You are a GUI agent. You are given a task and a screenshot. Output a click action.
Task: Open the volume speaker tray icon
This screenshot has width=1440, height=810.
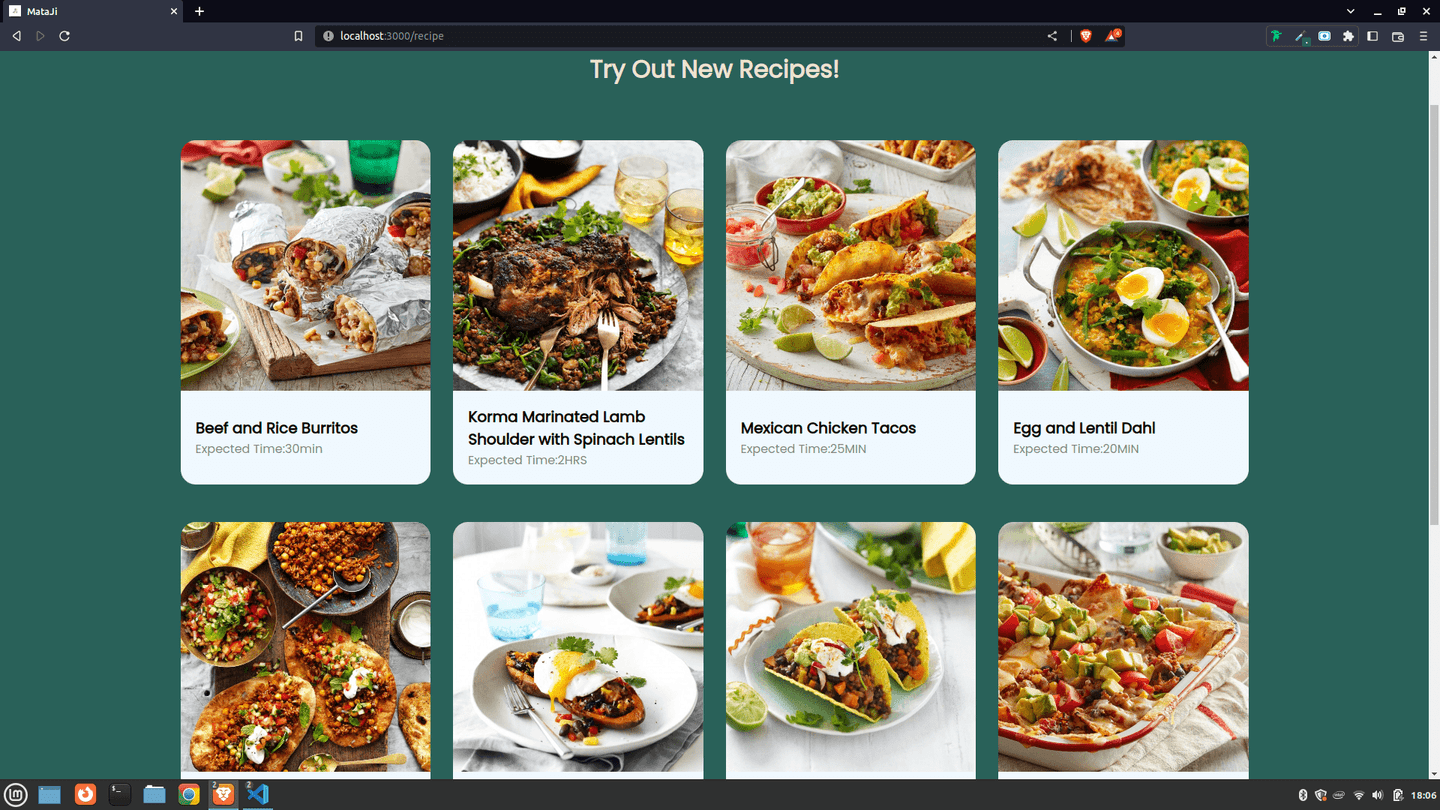tap(1378, 795)
